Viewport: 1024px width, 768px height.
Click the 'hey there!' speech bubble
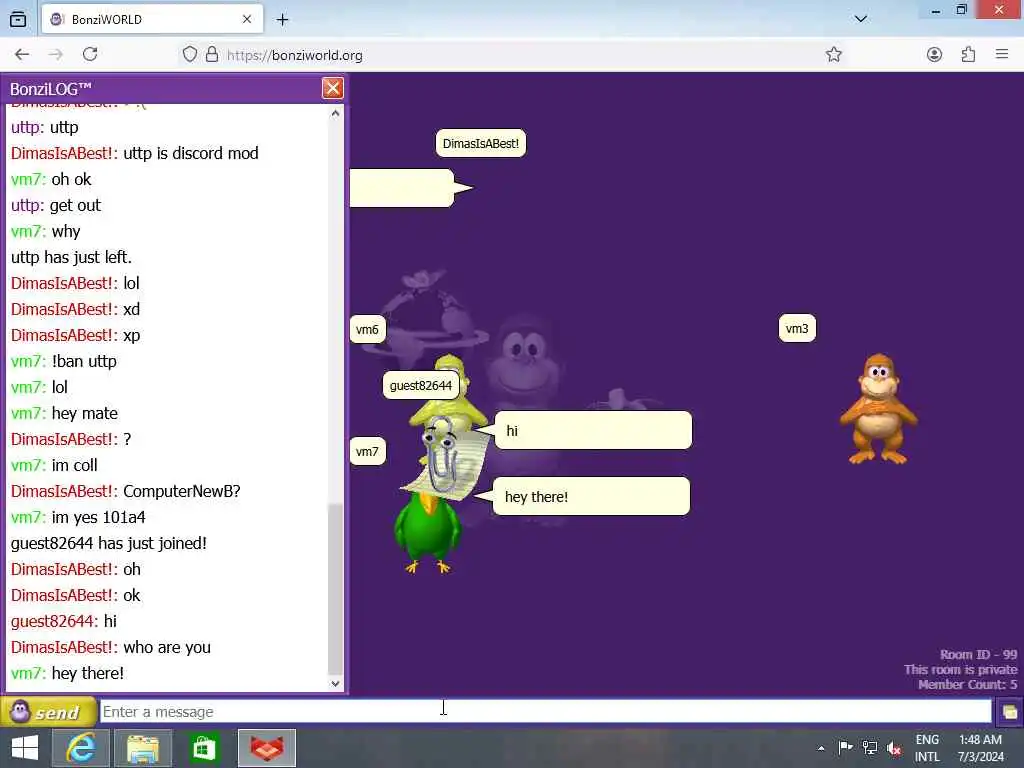[x=591, y=496]
